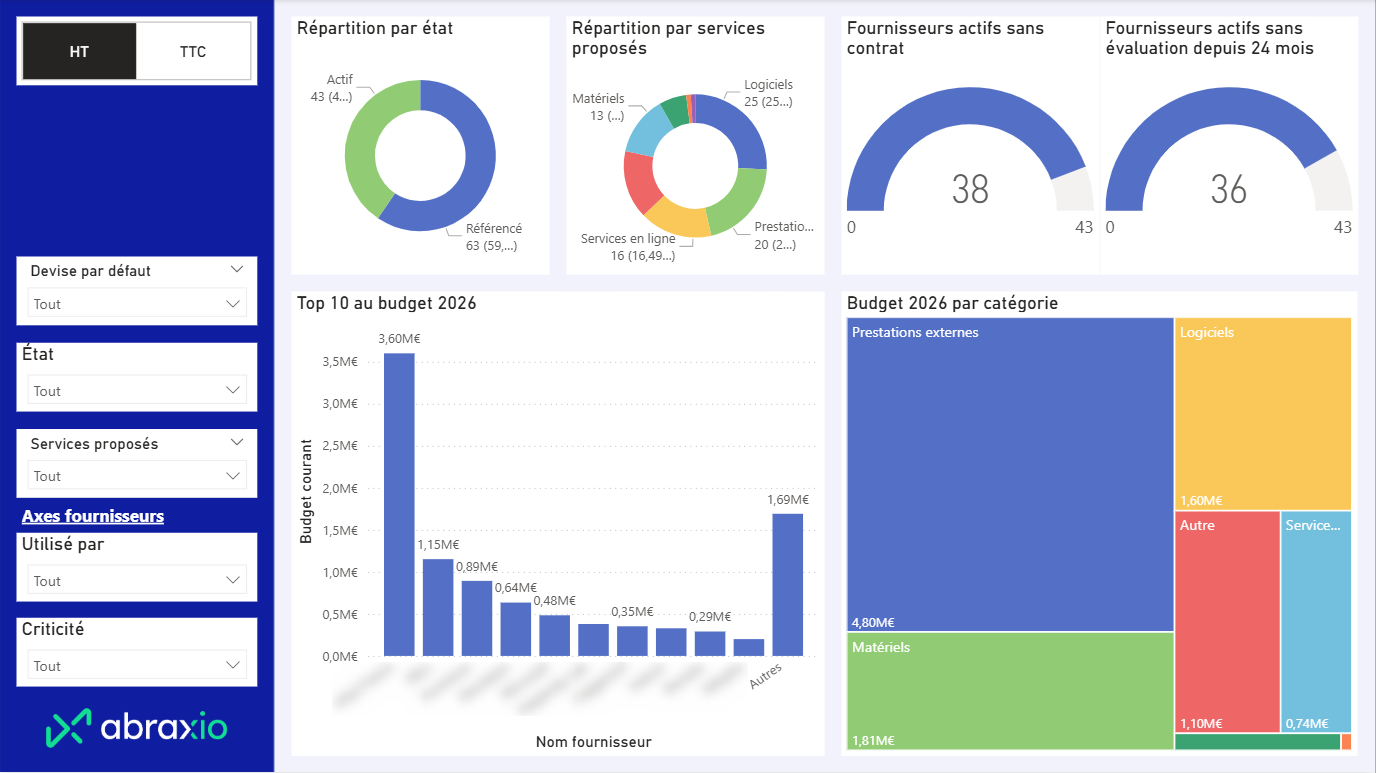Click the red Autre treemap tile
The height and width of the screenshot is (773, 1376).
click(1226, 621)
